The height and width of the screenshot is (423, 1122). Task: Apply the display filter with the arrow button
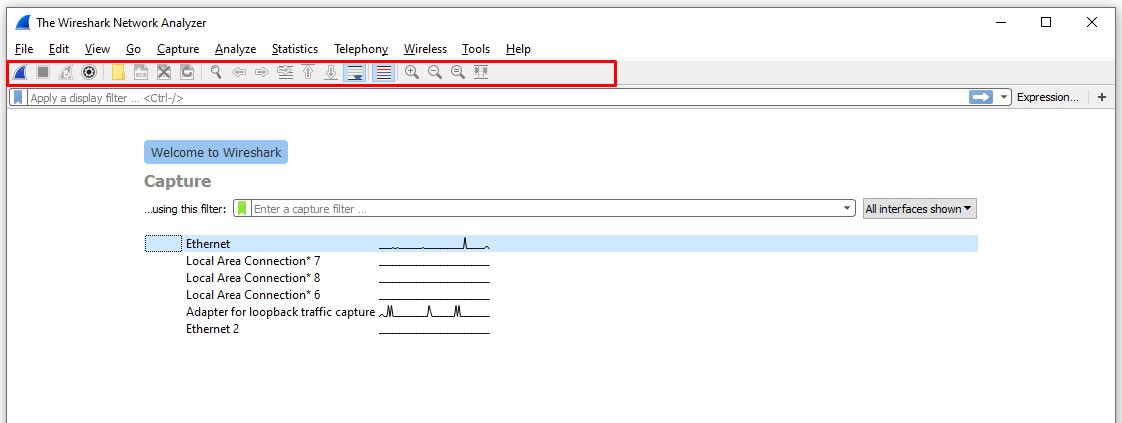tap(981, 97)
